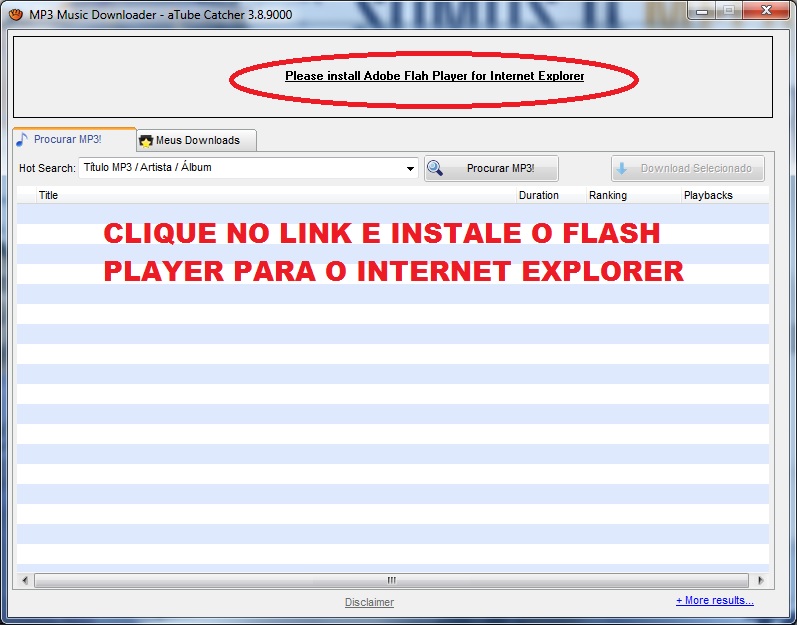Click the aTube Catcher title bar icon

[16, 14]
